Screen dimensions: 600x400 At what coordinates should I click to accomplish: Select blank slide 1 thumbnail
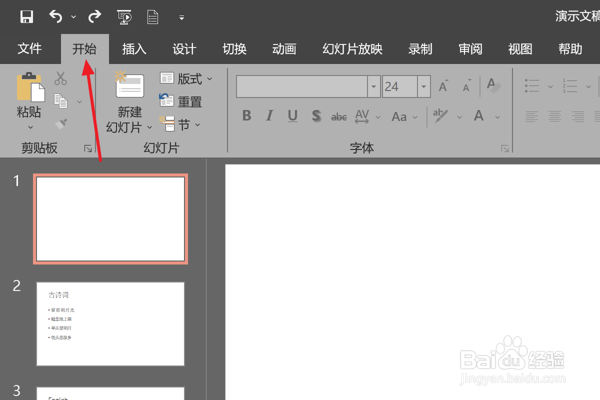coord(111,219)
